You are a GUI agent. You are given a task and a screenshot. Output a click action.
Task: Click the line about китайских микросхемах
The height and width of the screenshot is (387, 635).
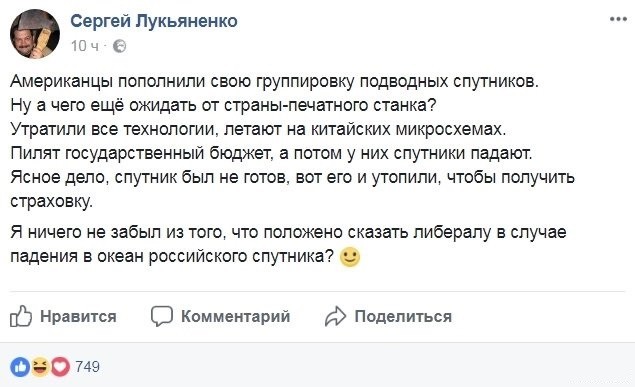(258, 130)
